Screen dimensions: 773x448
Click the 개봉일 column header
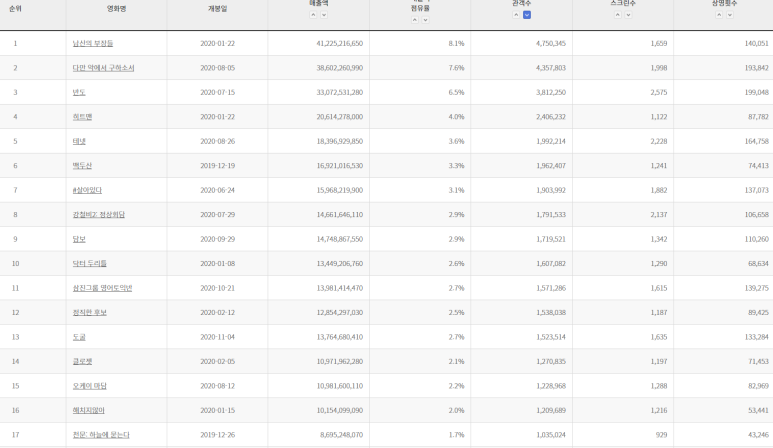pos(217,9)
